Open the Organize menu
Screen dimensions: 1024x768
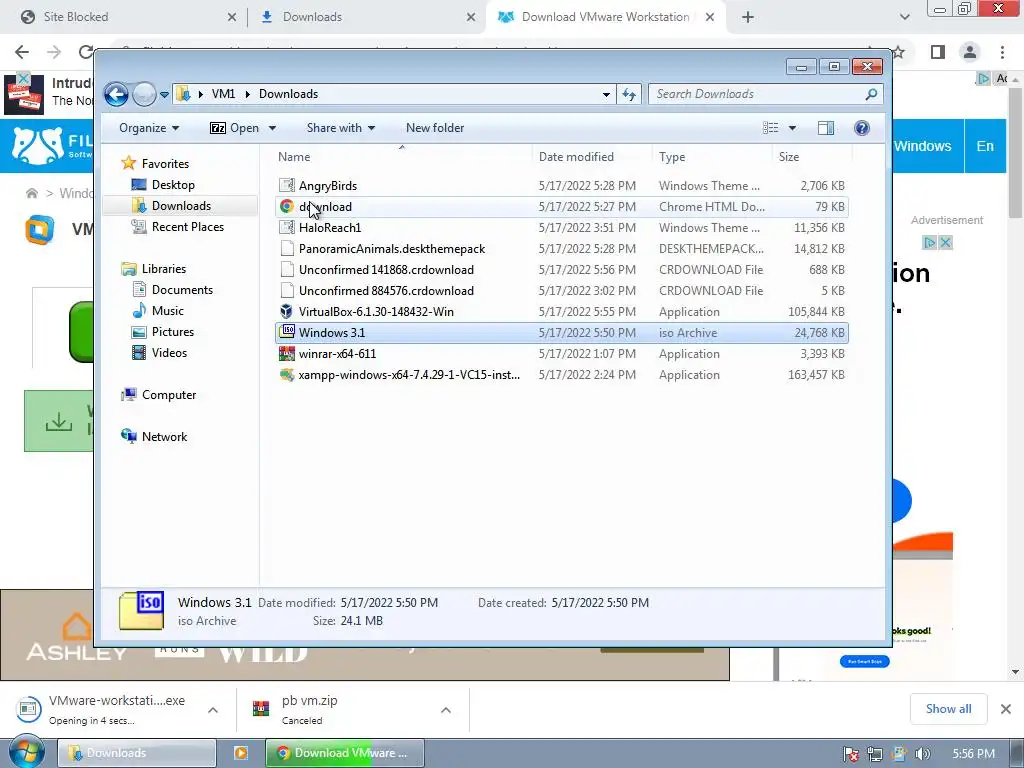pos(148,128)
